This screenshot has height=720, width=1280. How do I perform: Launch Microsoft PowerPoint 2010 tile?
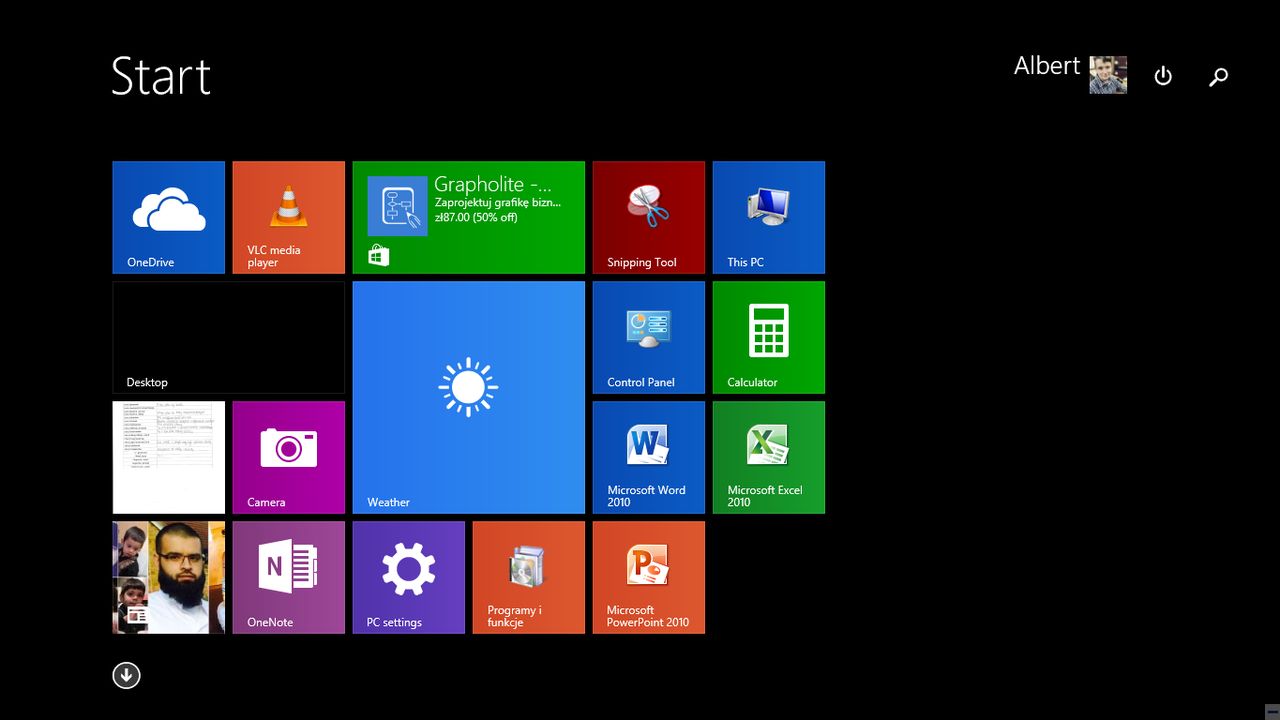(x=649, y=577)
